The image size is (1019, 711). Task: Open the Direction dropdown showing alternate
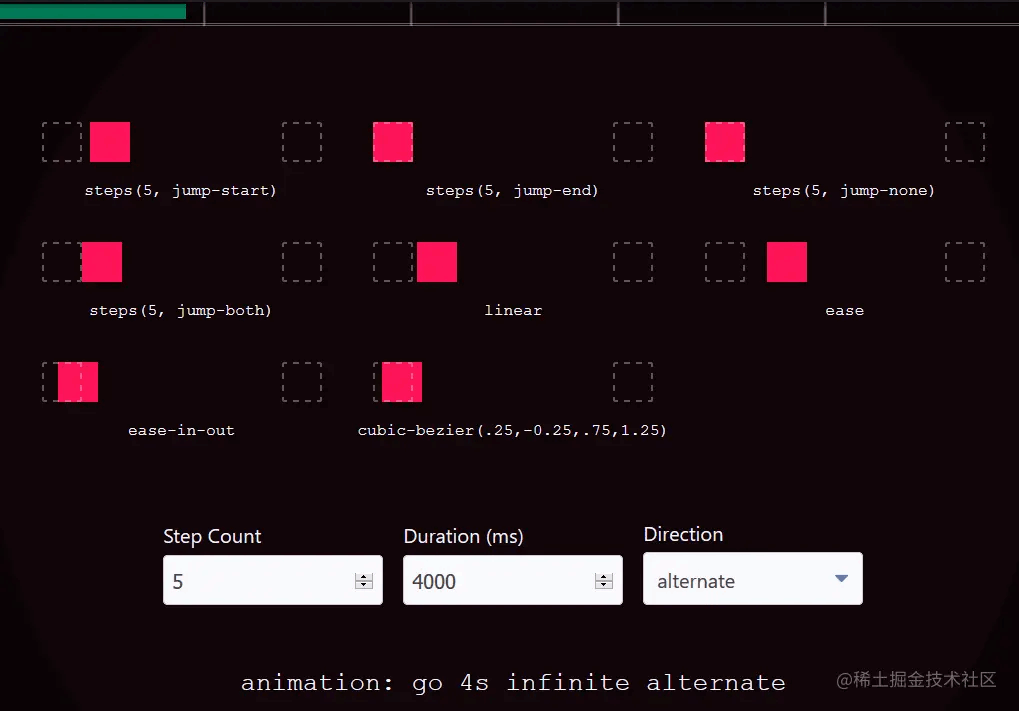(740, 580)
